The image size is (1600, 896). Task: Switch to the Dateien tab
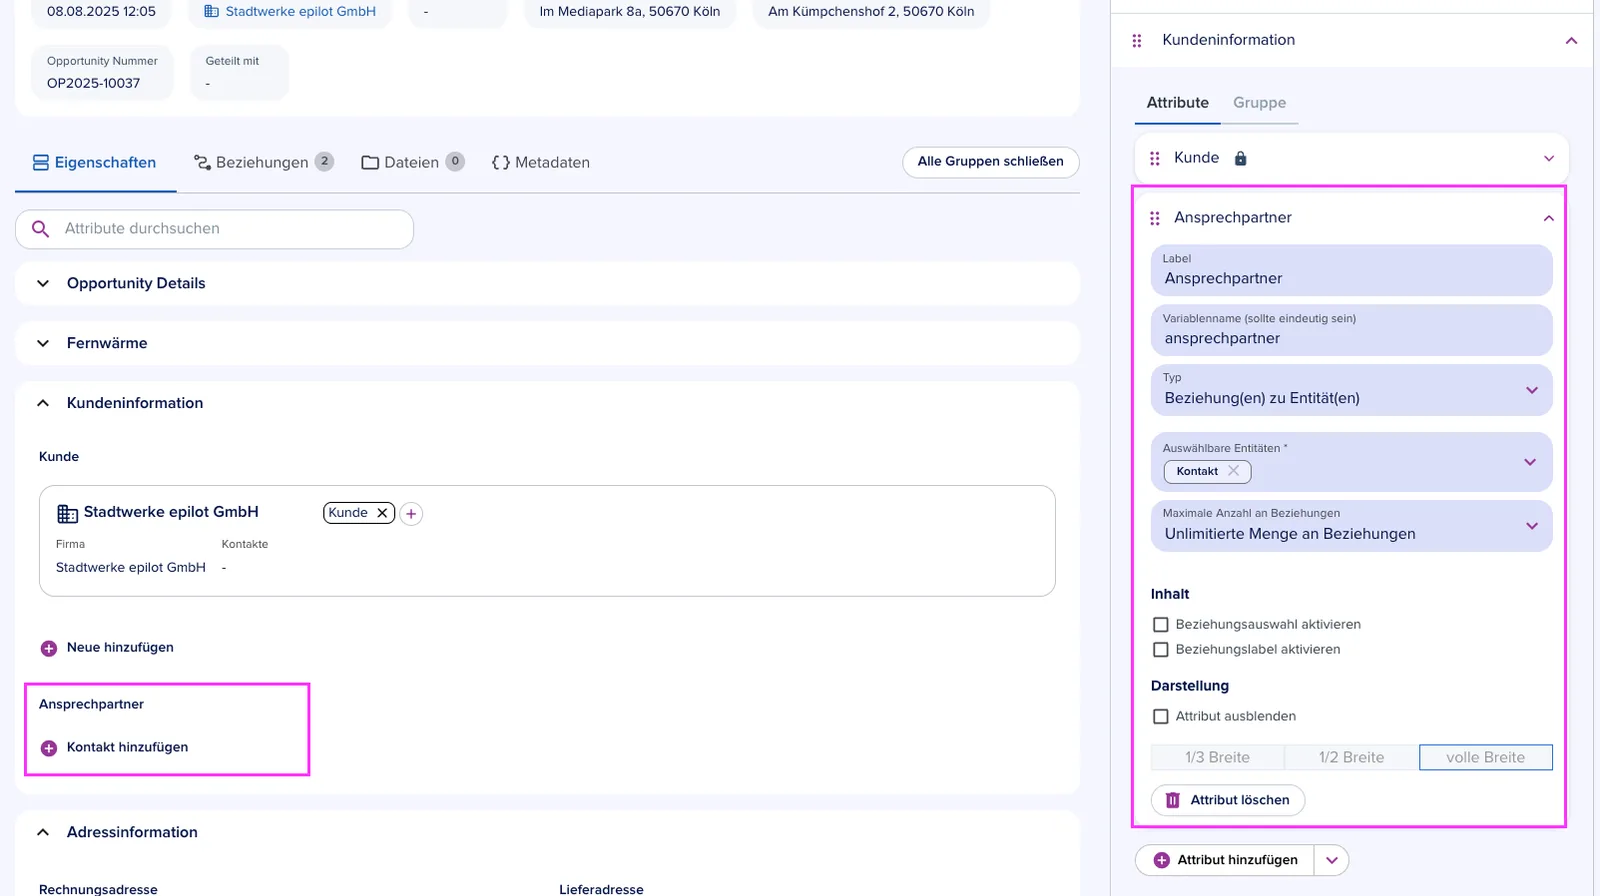[x=412, y=162]
